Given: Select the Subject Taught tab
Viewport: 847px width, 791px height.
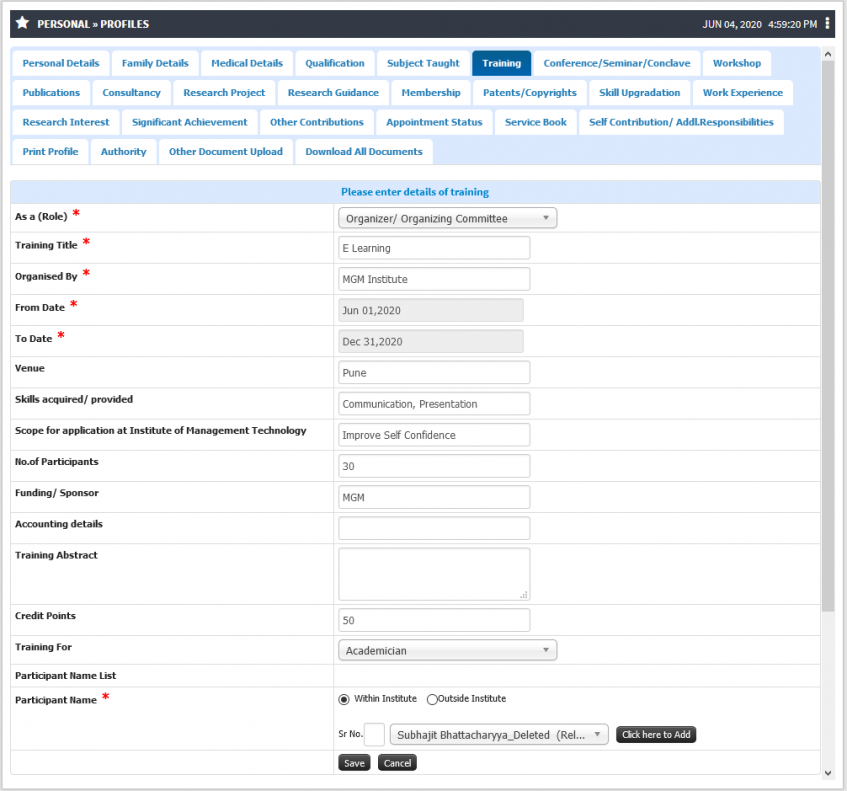Looking at the screenshot, I should click(423, 63).
